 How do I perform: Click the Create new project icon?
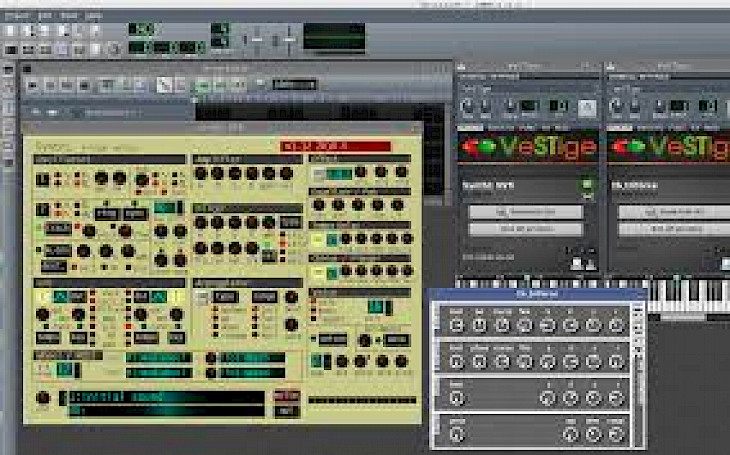click(x=10, y=31)
